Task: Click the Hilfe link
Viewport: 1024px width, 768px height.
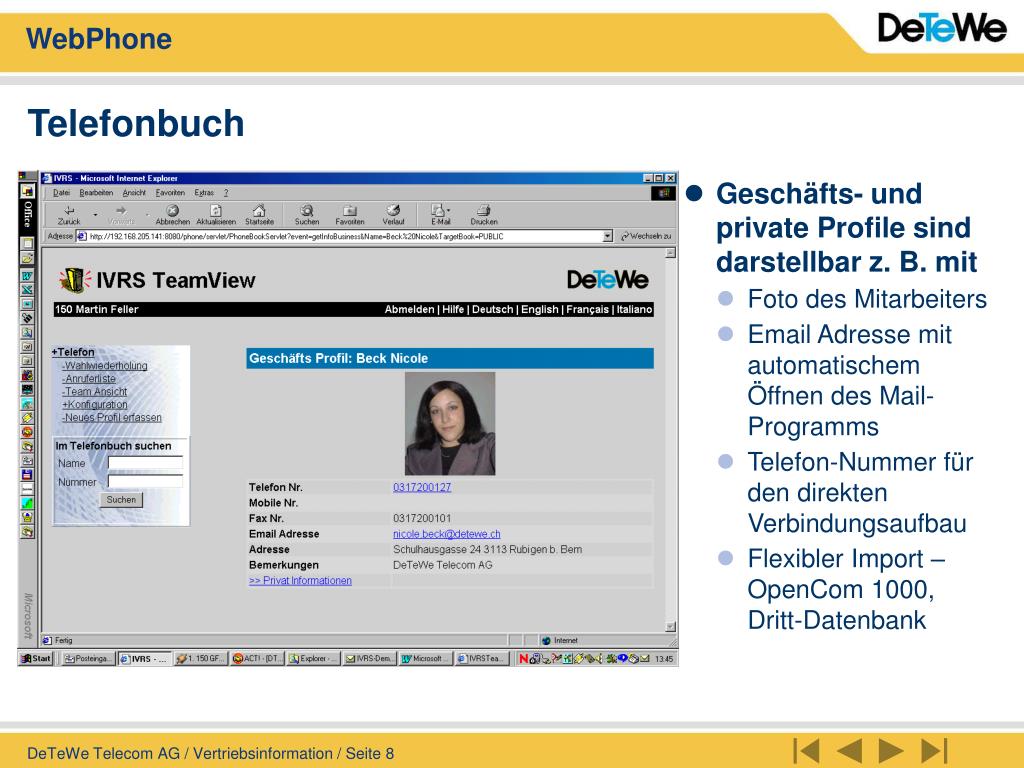Action: [453, 310]
